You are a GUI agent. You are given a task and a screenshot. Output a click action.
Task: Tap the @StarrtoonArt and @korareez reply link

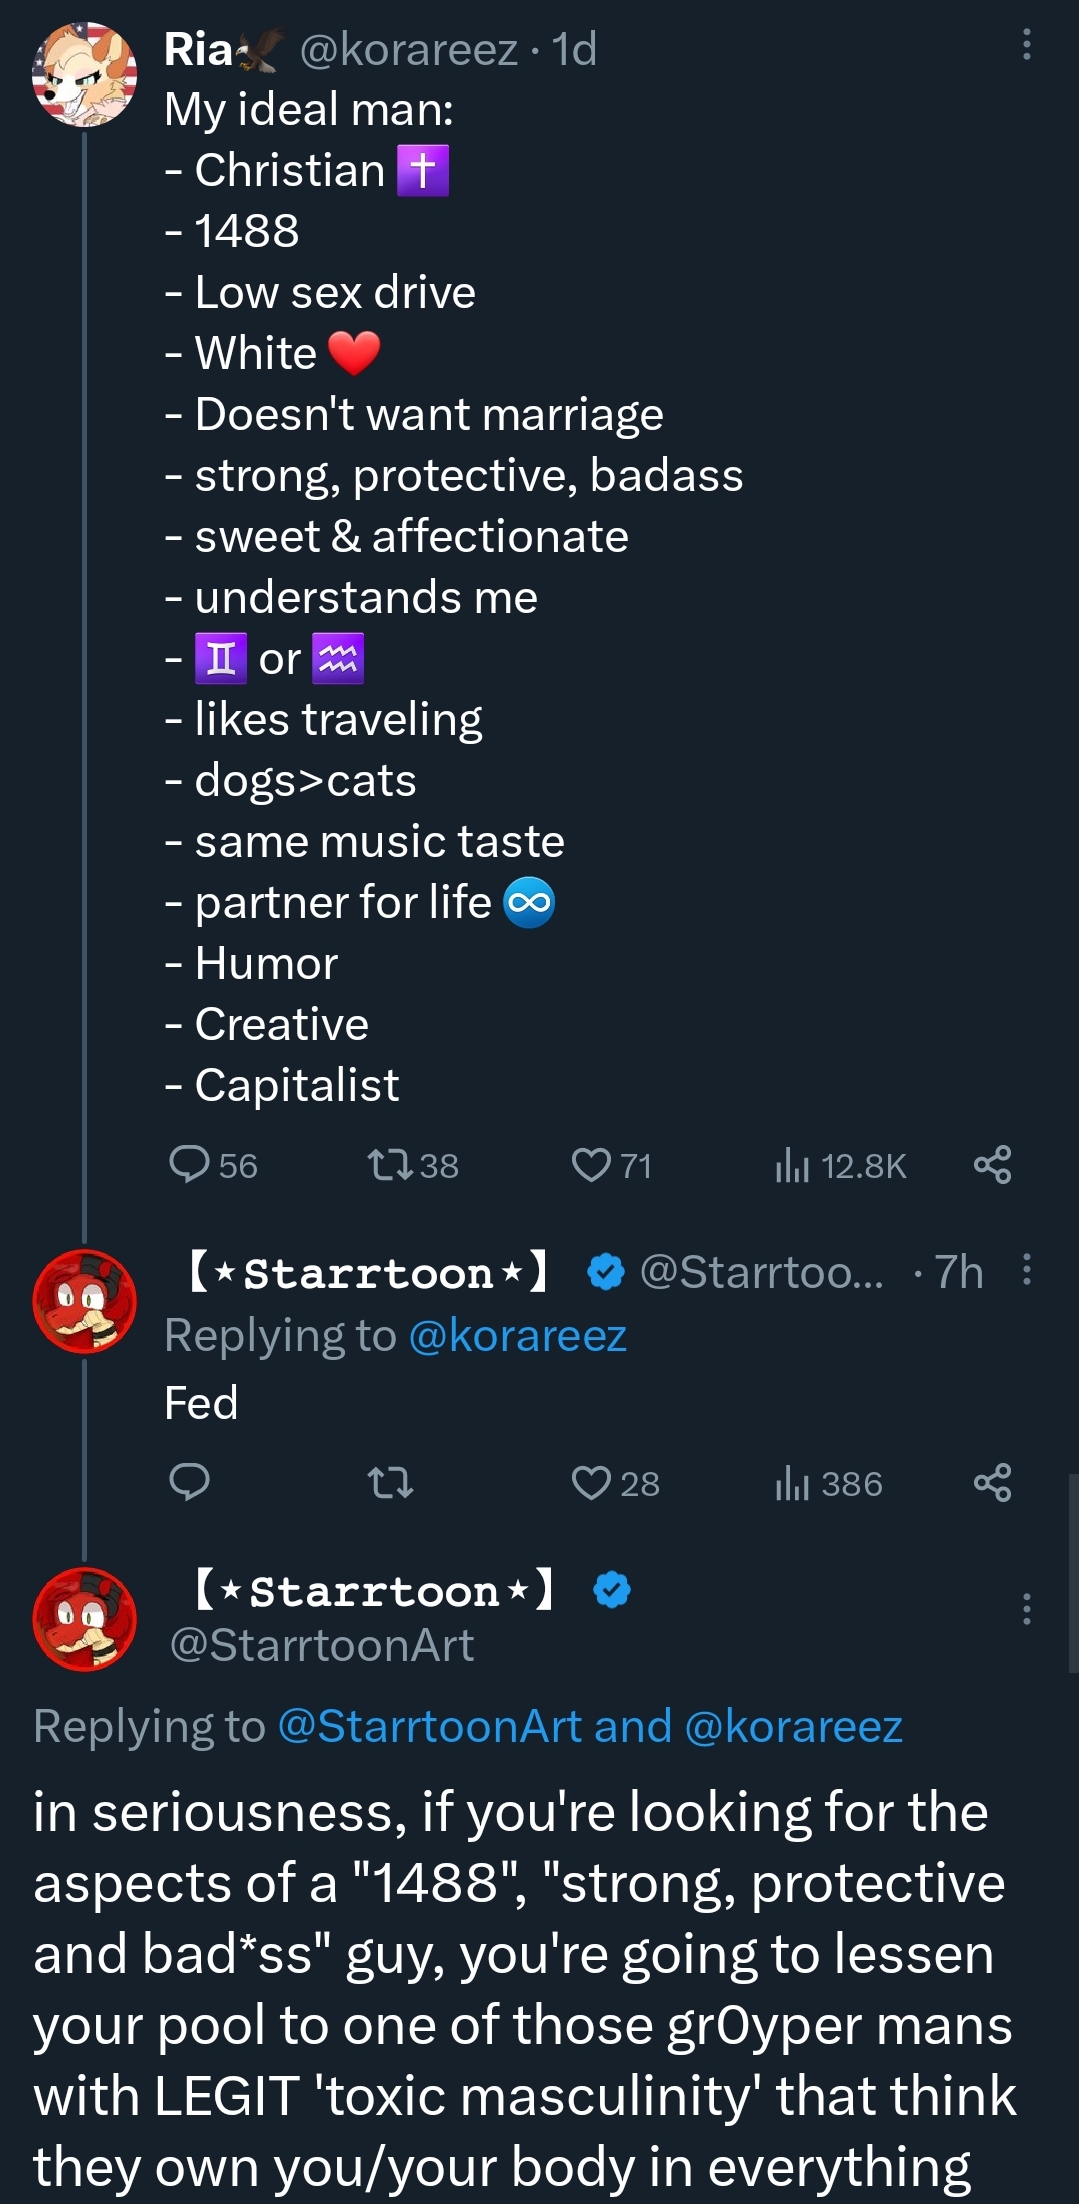pos(589,1727)
